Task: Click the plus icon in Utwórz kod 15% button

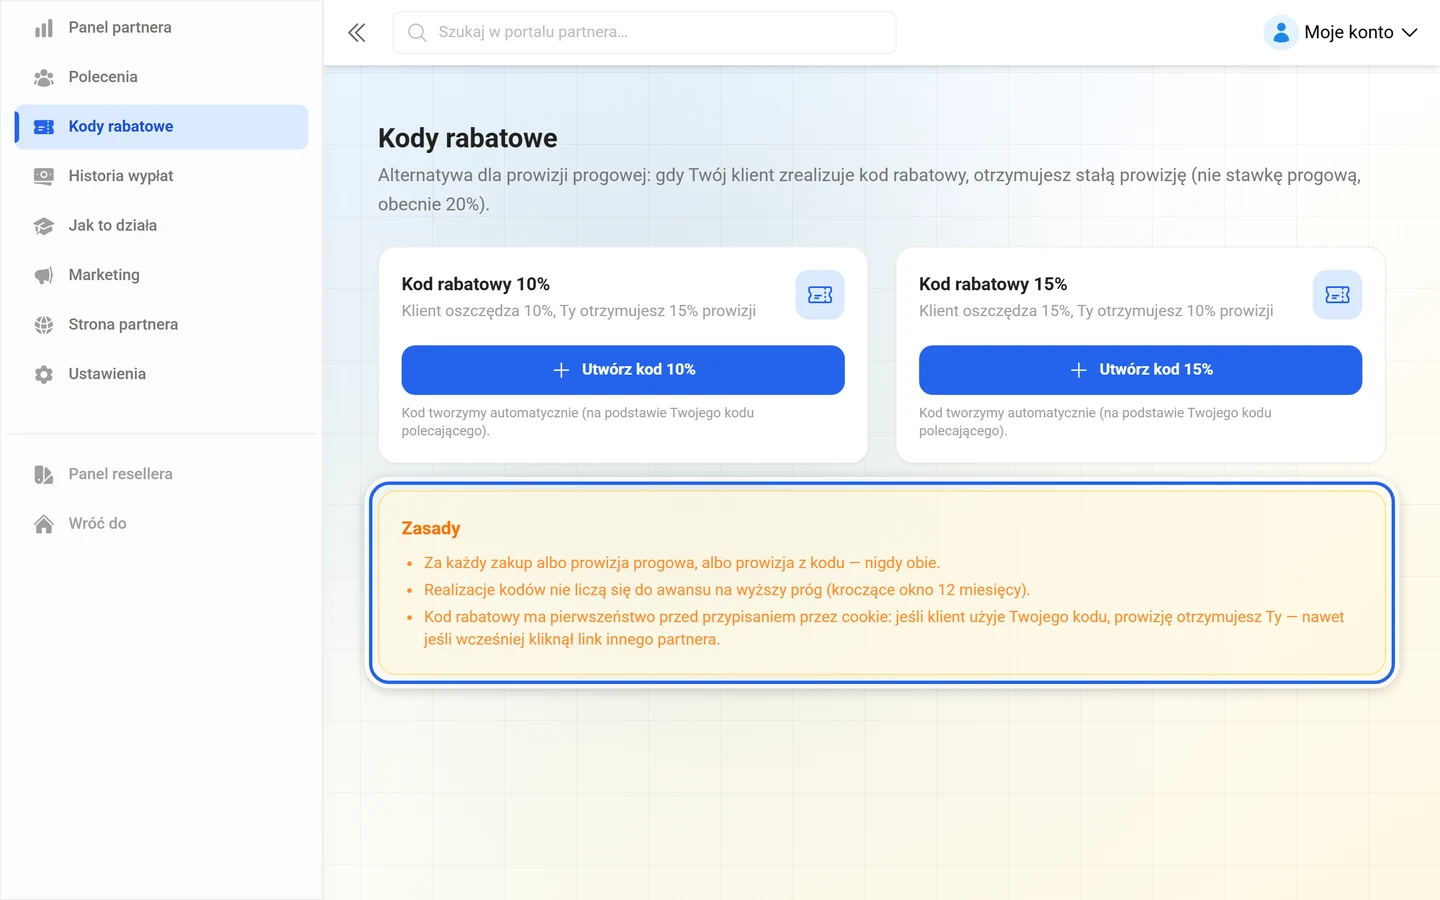Action: point(1078,370)
